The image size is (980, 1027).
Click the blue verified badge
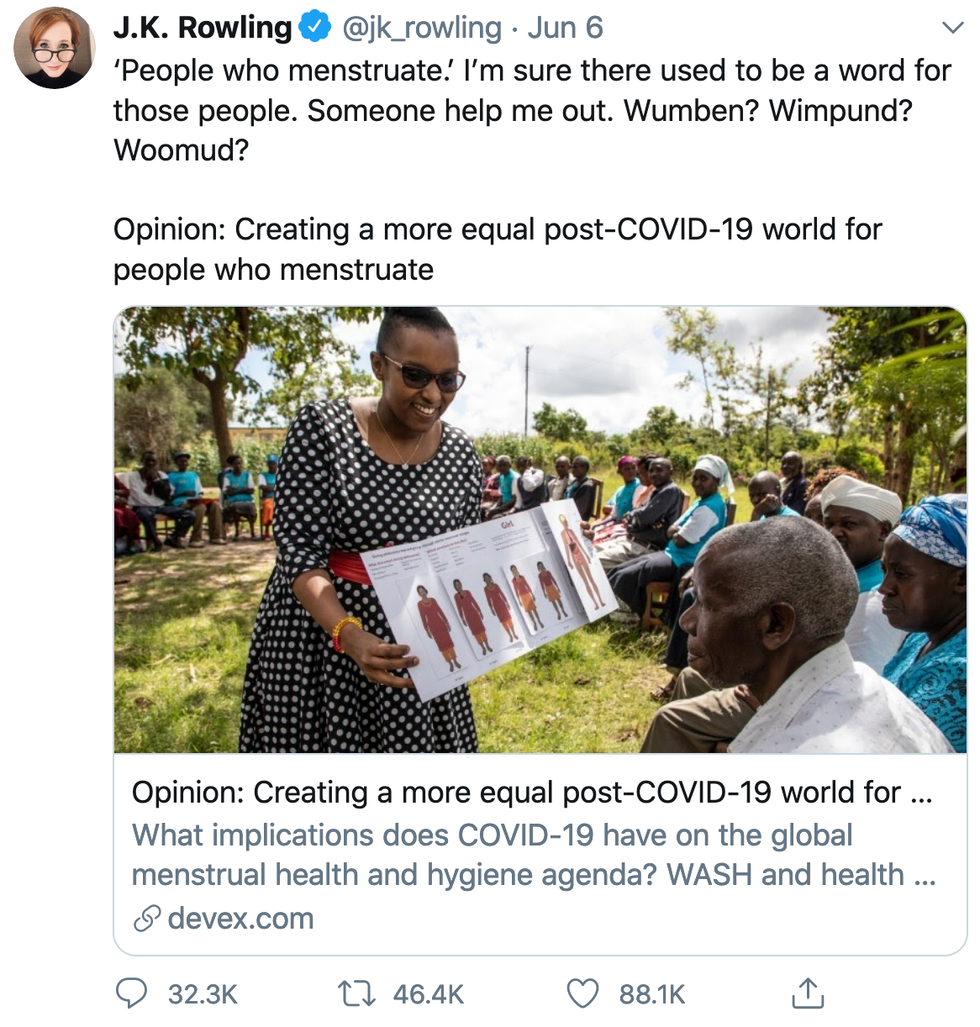[316, 28]
